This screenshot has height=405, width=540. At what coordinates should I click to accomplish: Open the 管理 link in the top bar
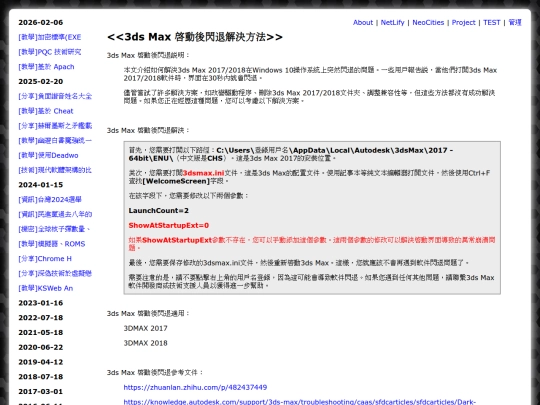(515, 22)
